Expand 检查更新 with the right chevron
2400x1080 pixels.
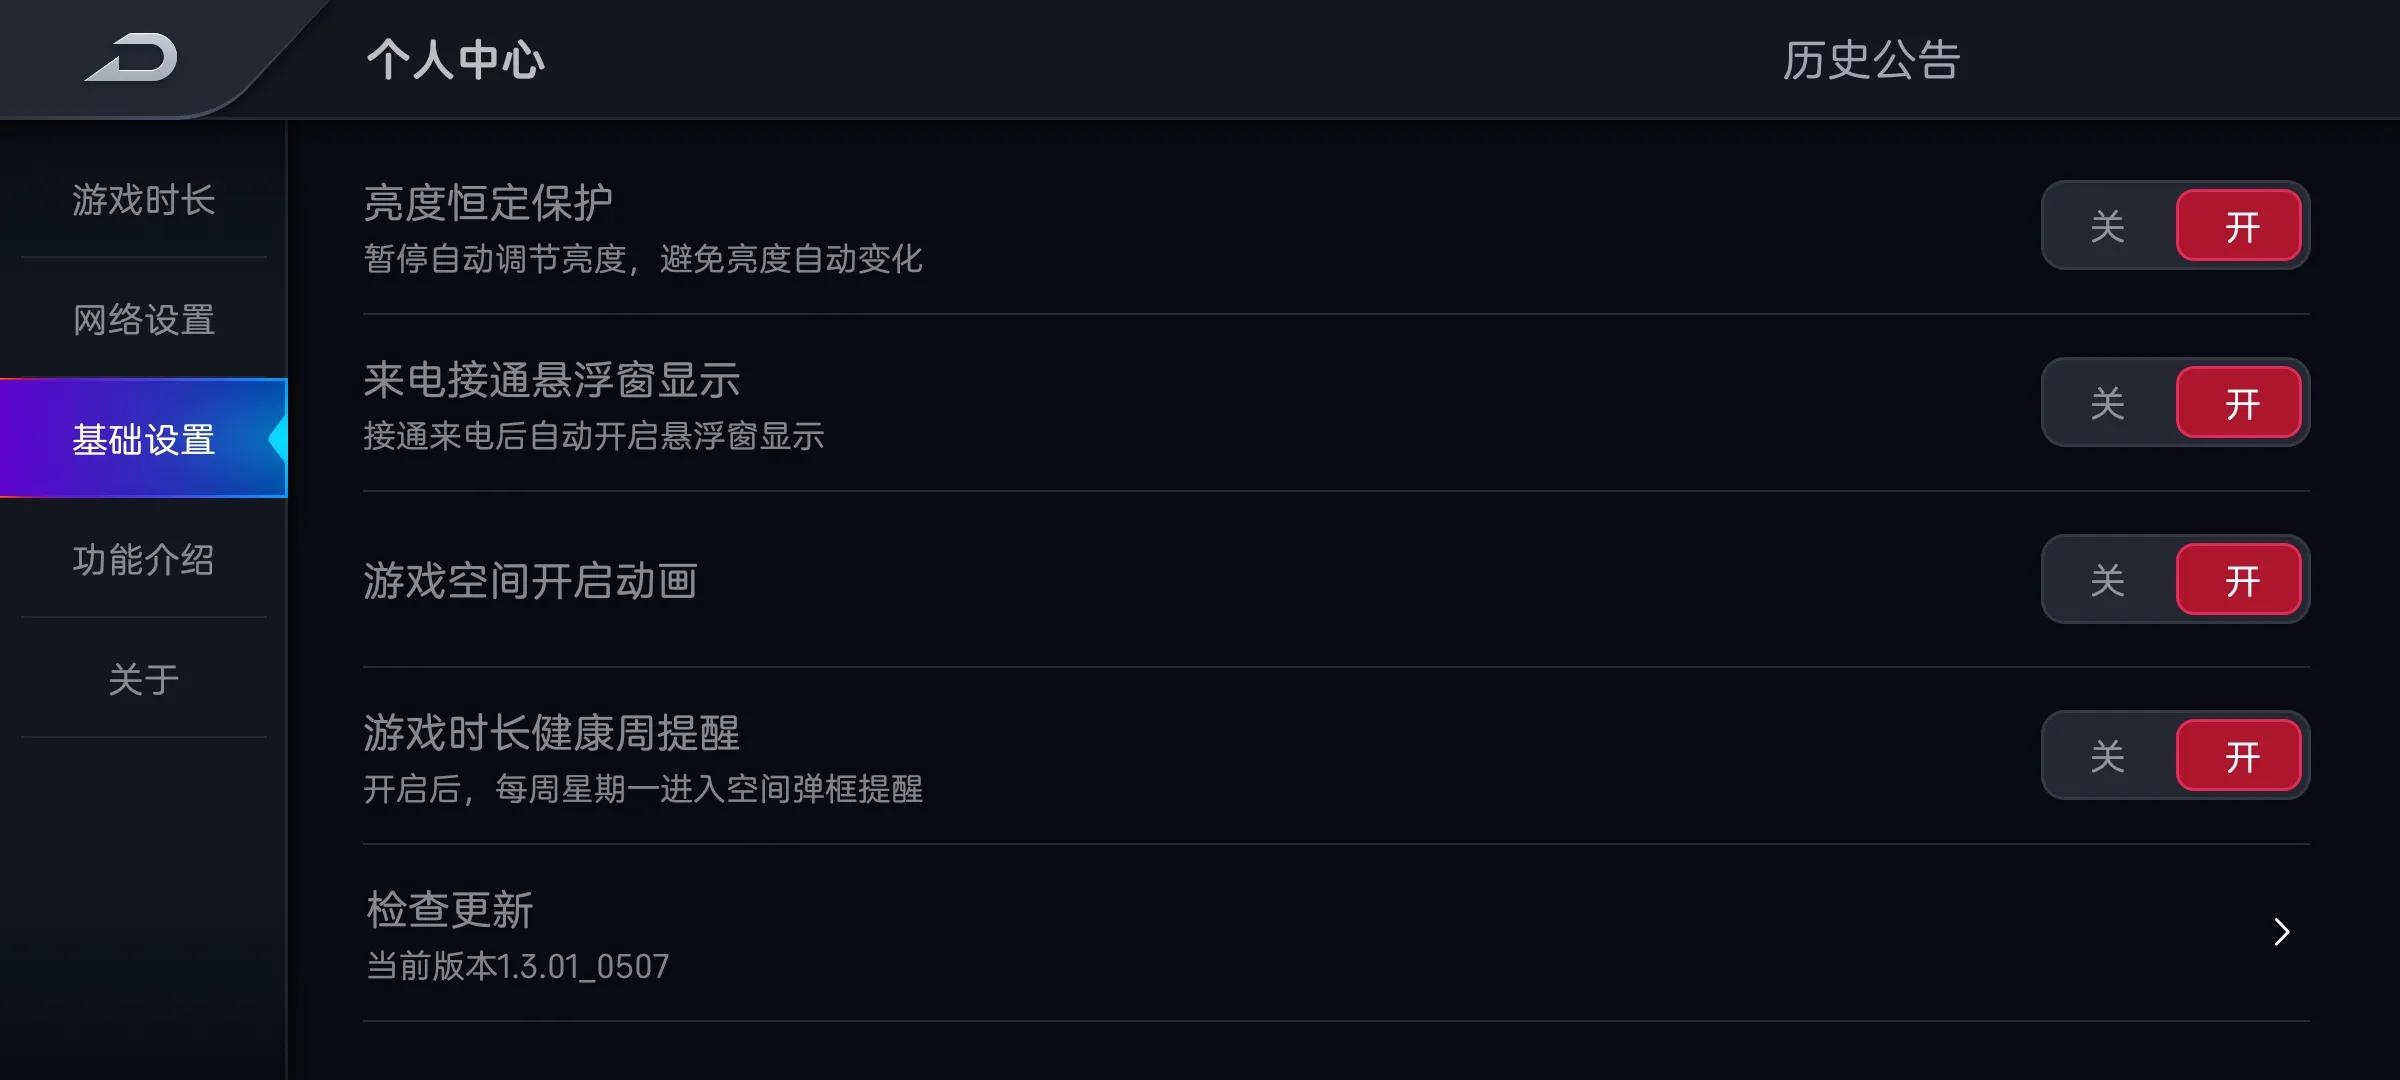[2281, 932]
